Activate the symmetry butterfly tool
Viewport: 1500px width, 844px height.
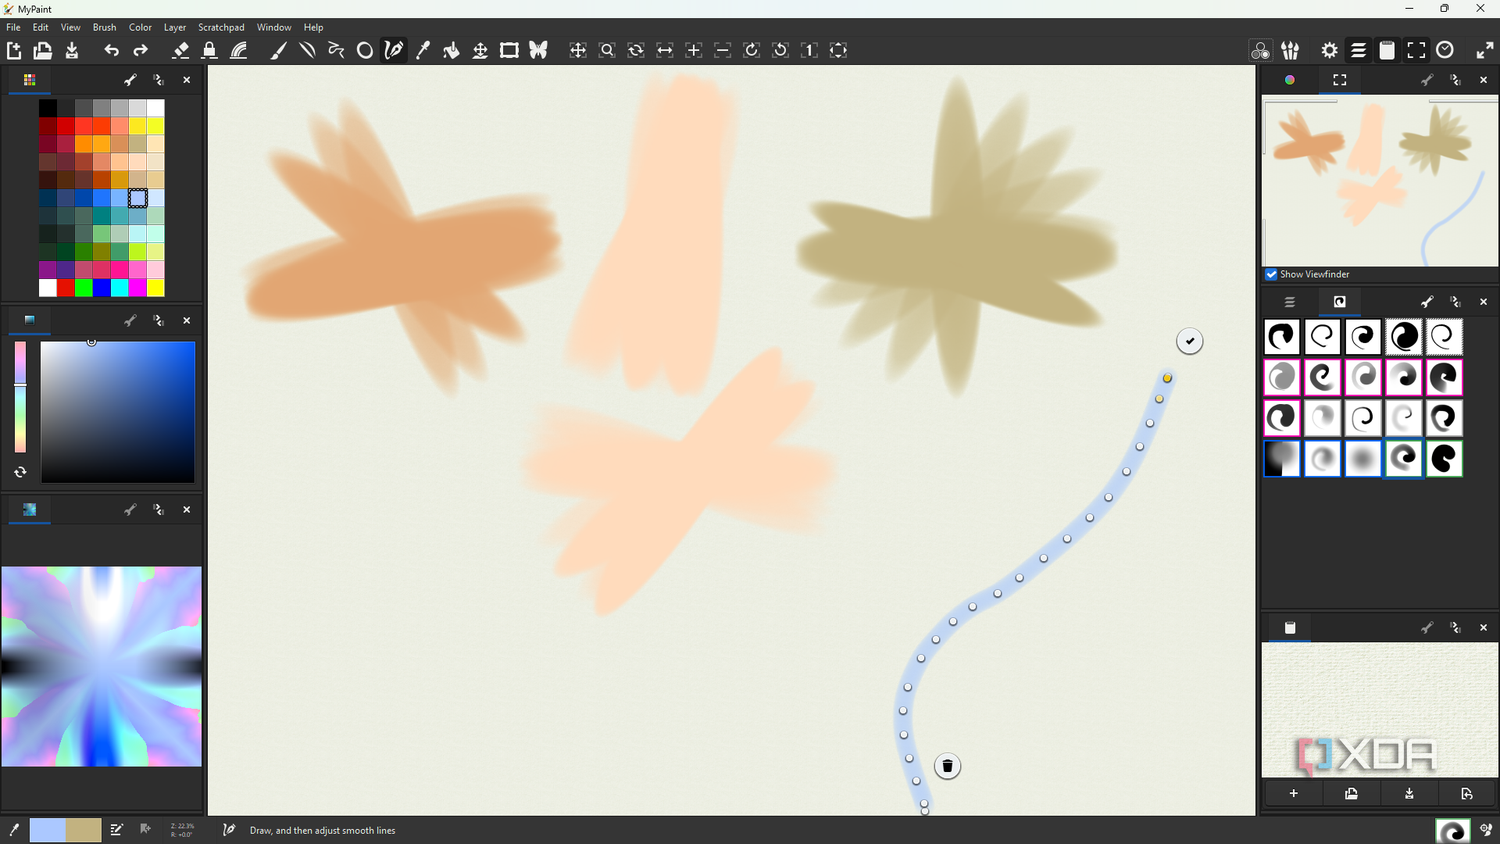pos(538,50)
